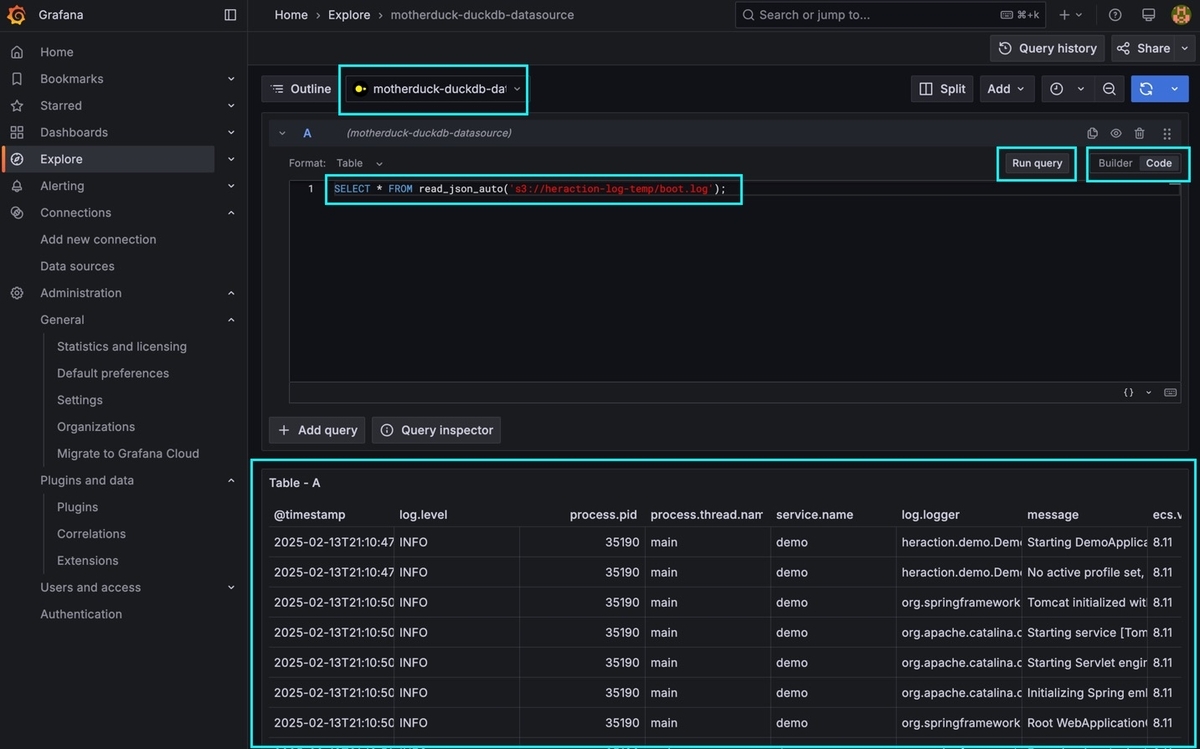The image size is (1200, 749).
Task: Click the keyboard shortcuts icon in the editor corner
Action: 1170,393
